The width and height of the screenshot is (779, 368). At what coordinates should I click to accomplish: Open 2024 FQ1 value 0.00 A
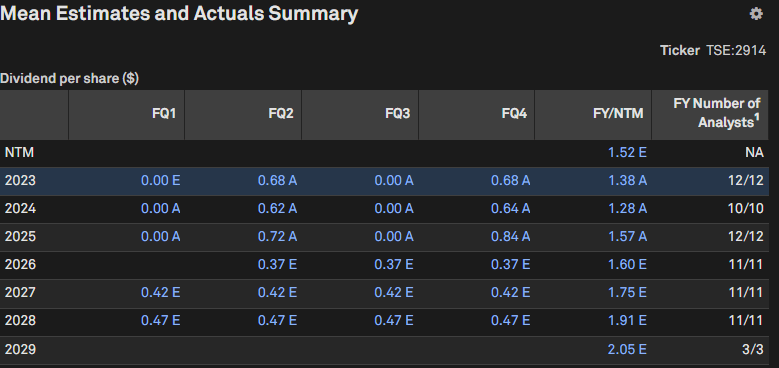[160, 209]
